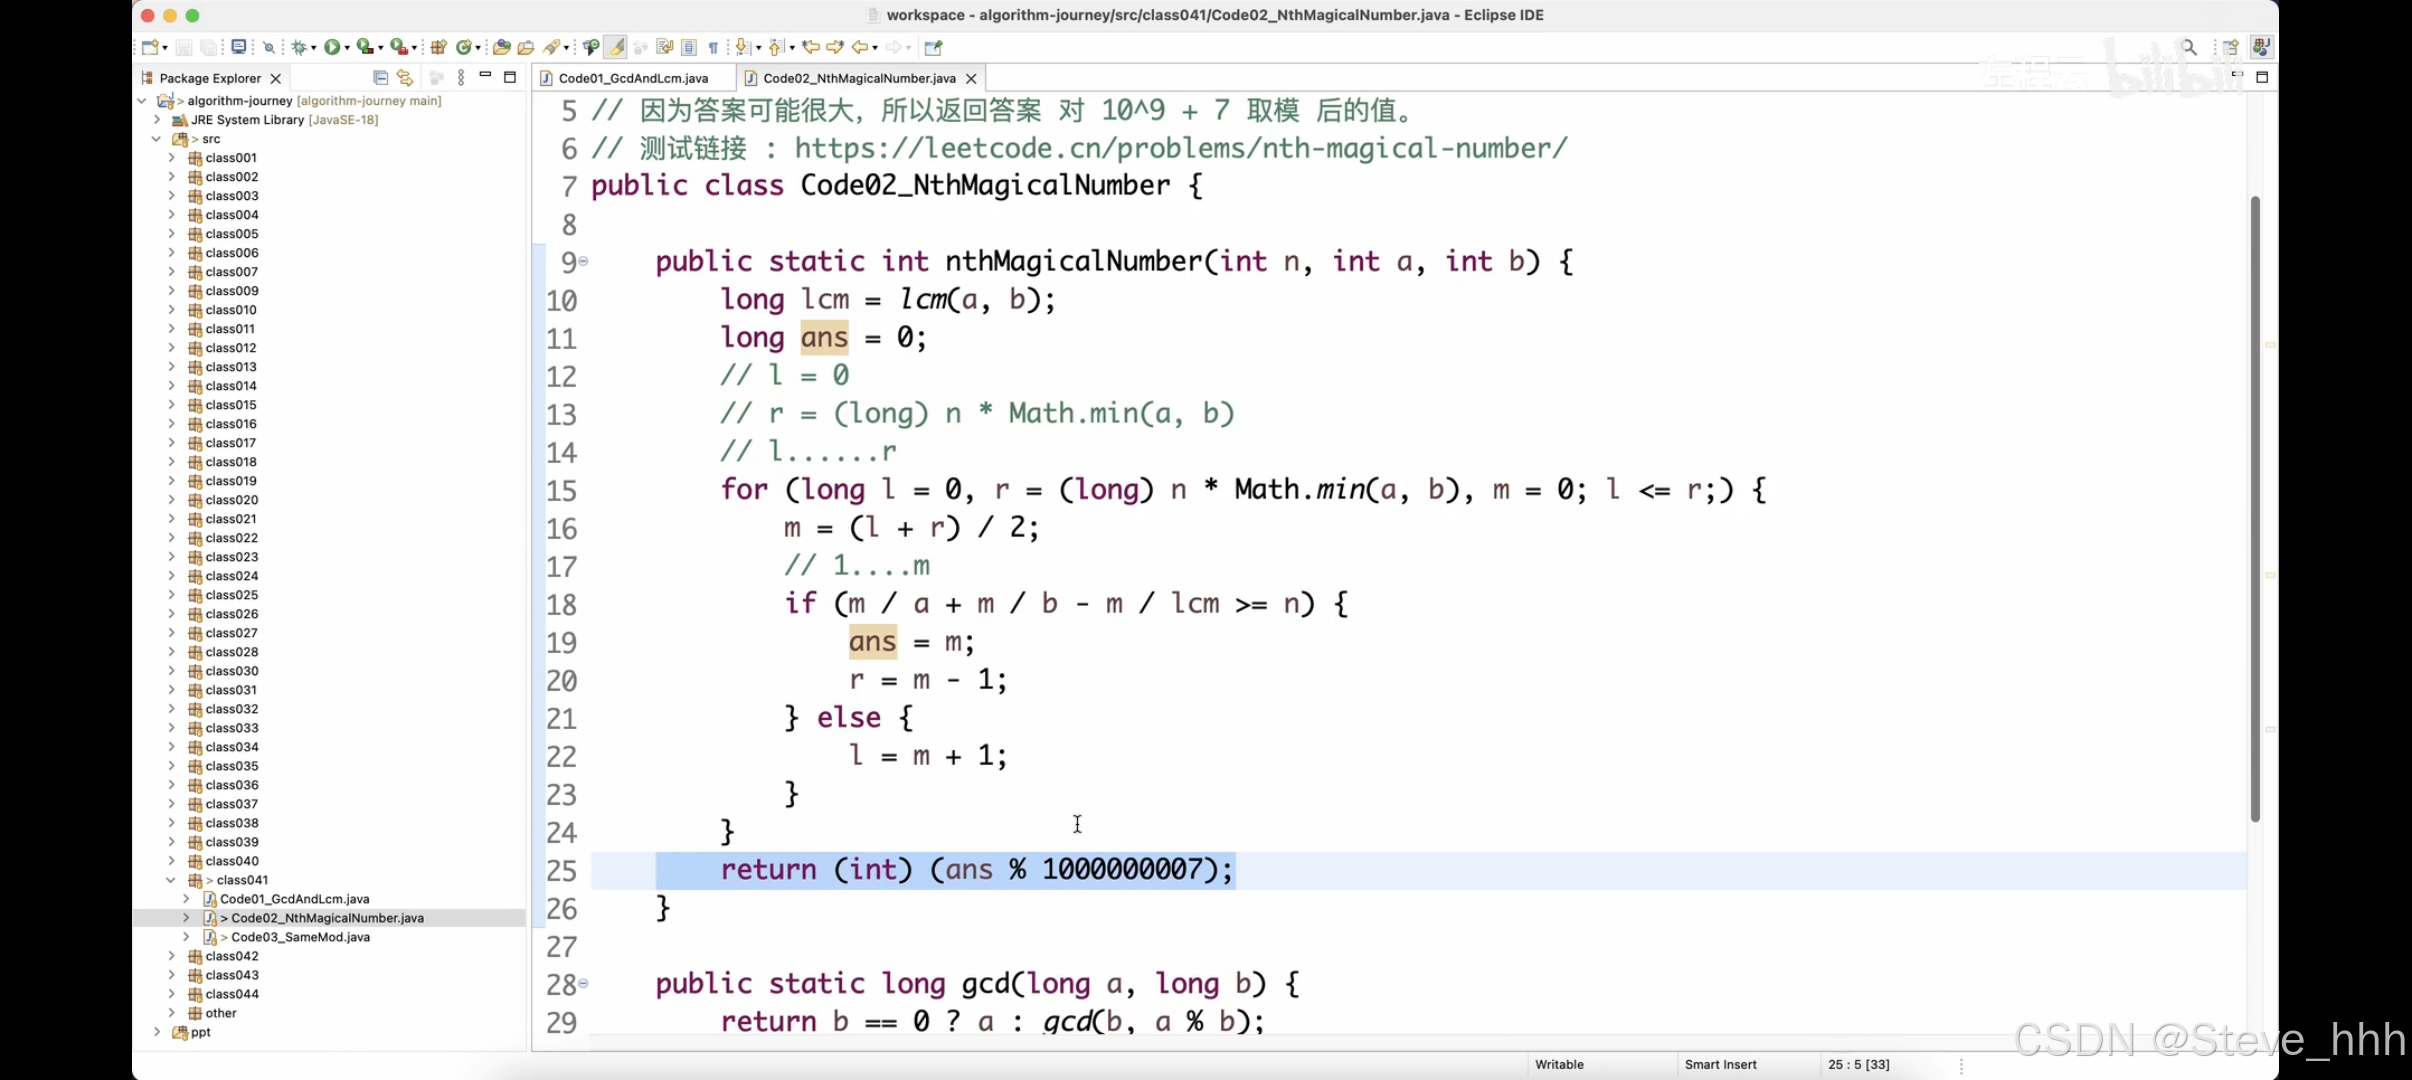Select the Package Explorer tab
The image size is (2412, 1080).
pyautogui.click(x=209, y=78)
